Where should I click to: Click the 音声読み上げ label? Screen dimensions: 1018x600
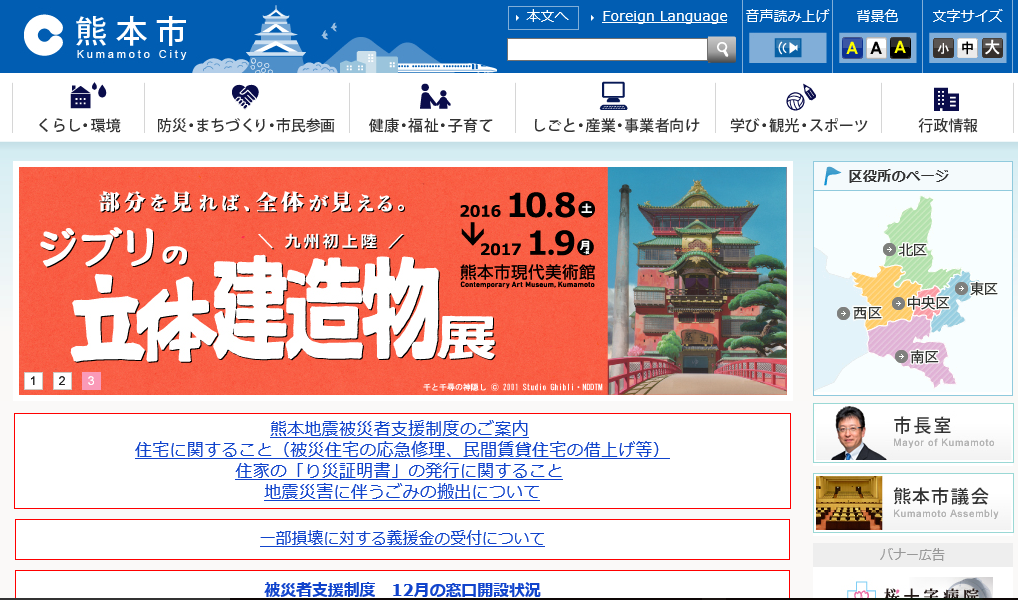pyautogui.click(x=788, y=16)
